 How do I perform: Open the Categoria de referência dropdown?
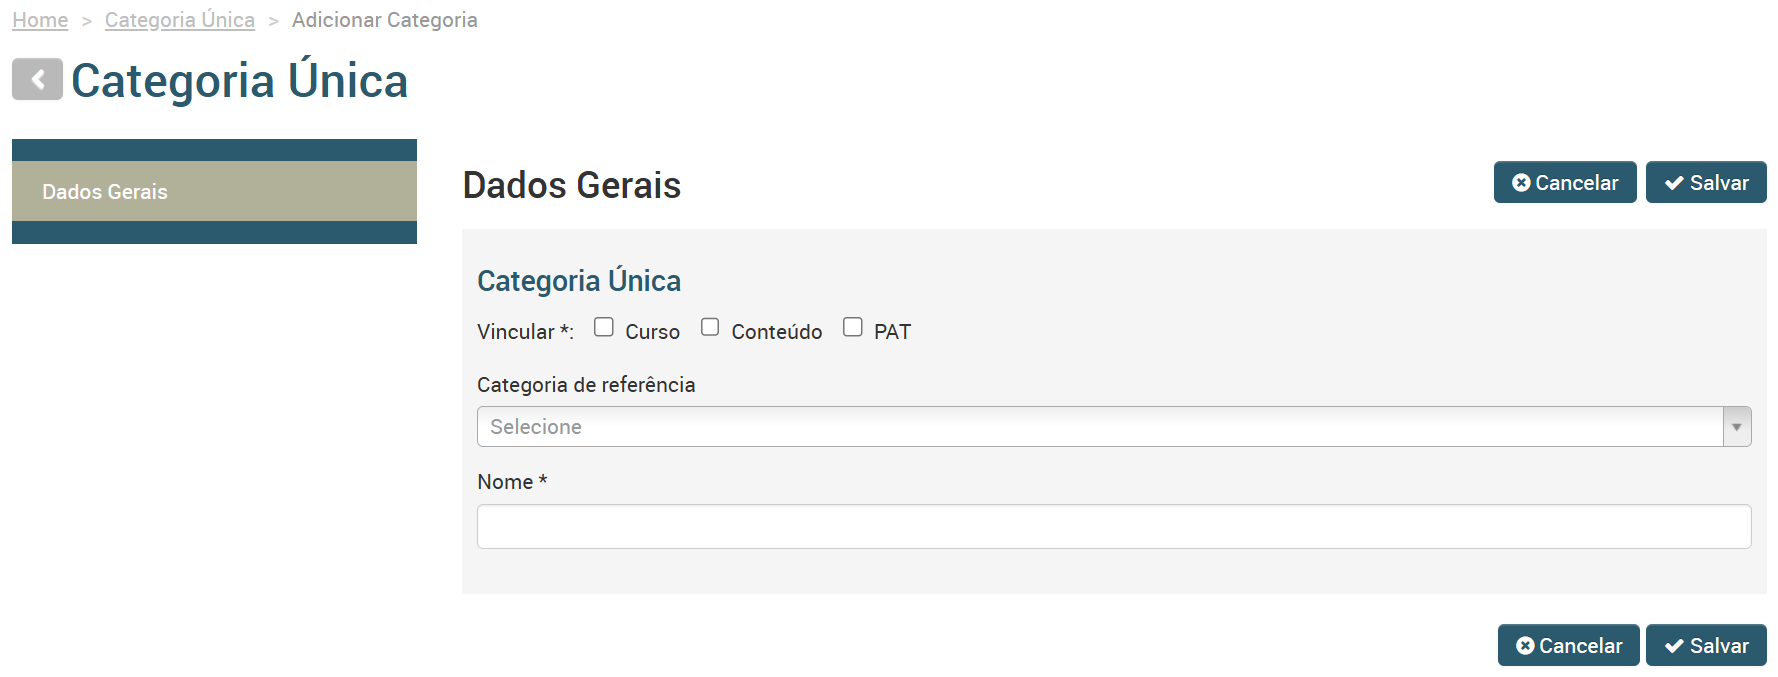tap(1114, 427)
